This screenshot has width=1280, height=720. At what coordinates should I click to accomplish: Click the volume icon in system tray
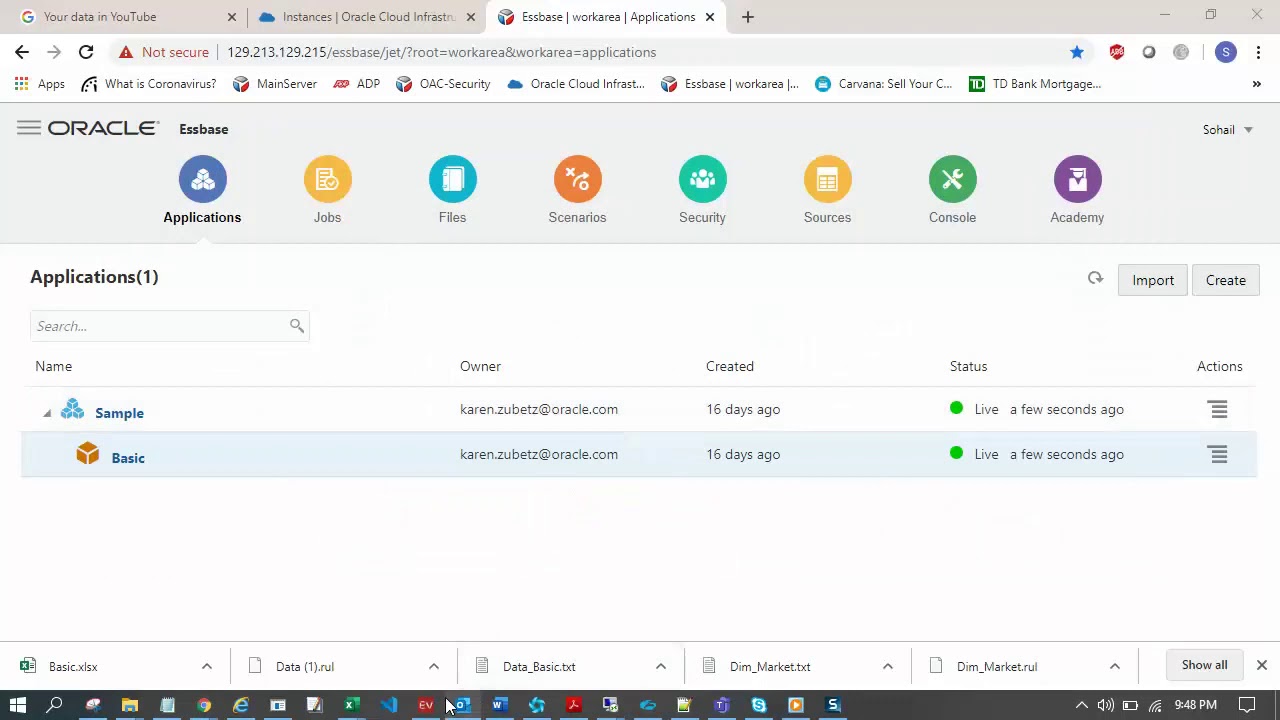[1105, 705]
